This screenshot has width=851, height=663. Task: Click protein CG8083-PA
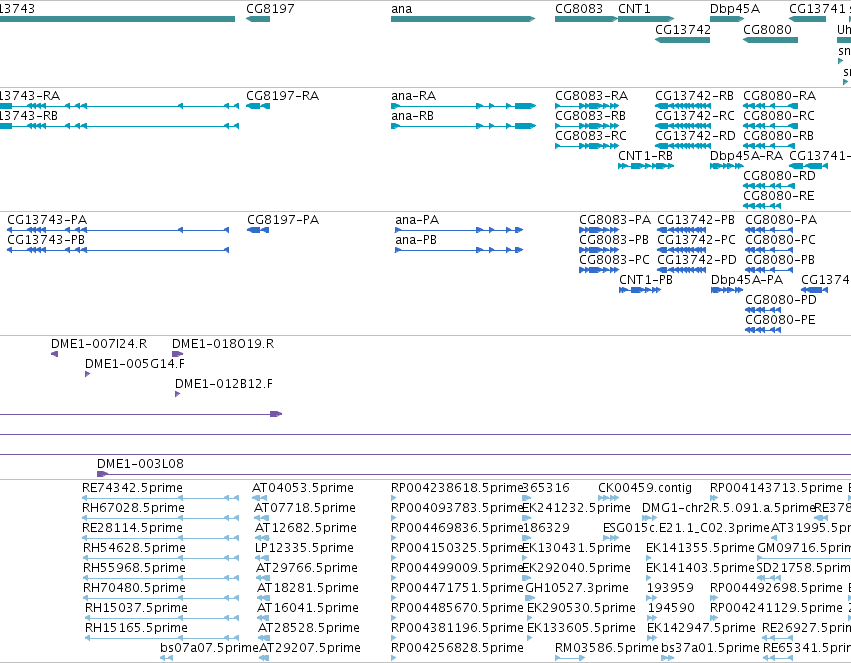[599, 230]
